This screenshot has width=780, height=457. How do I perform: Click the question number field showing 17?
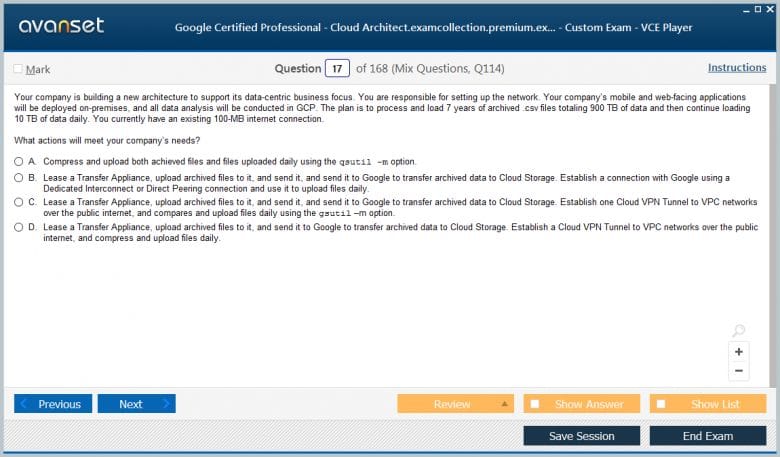click(337, 69)
